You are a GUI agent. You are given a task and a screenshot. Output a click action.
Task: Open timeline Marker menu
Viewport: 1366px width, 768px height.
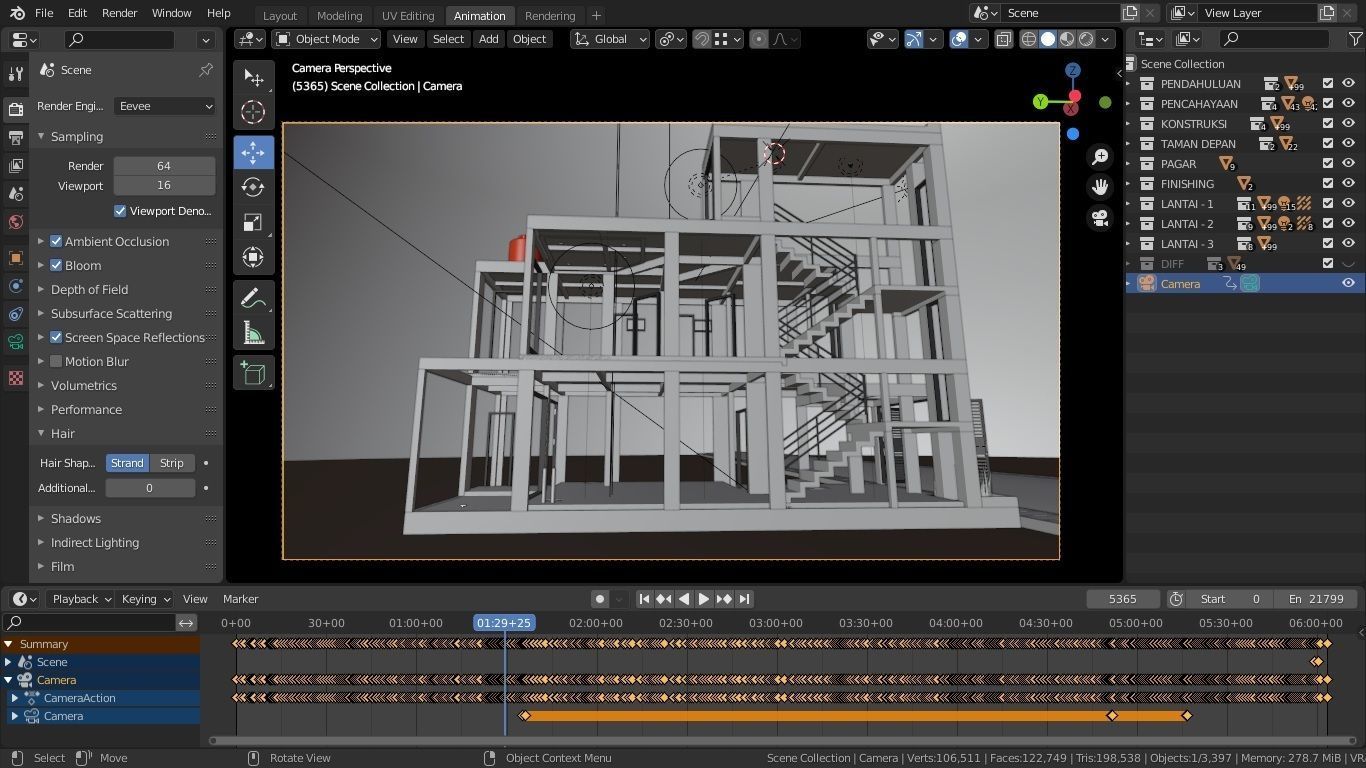240,599
